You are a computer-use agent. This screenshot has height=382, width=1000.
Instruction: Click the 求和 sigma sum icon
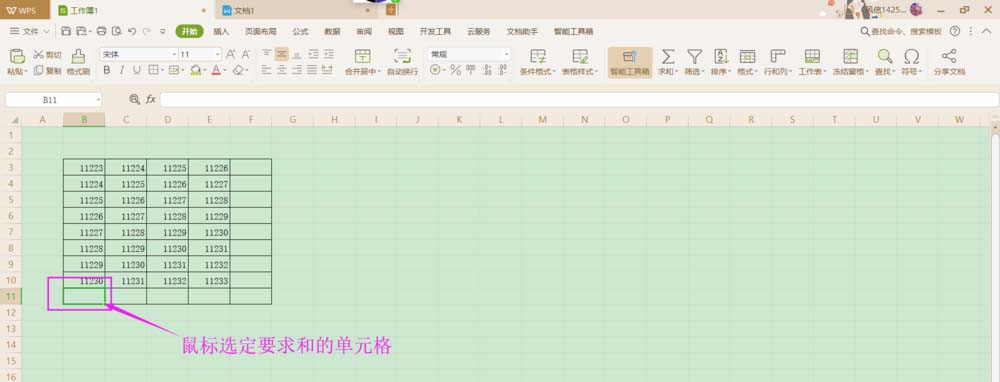pyautogui.click(x=667, y=57)
